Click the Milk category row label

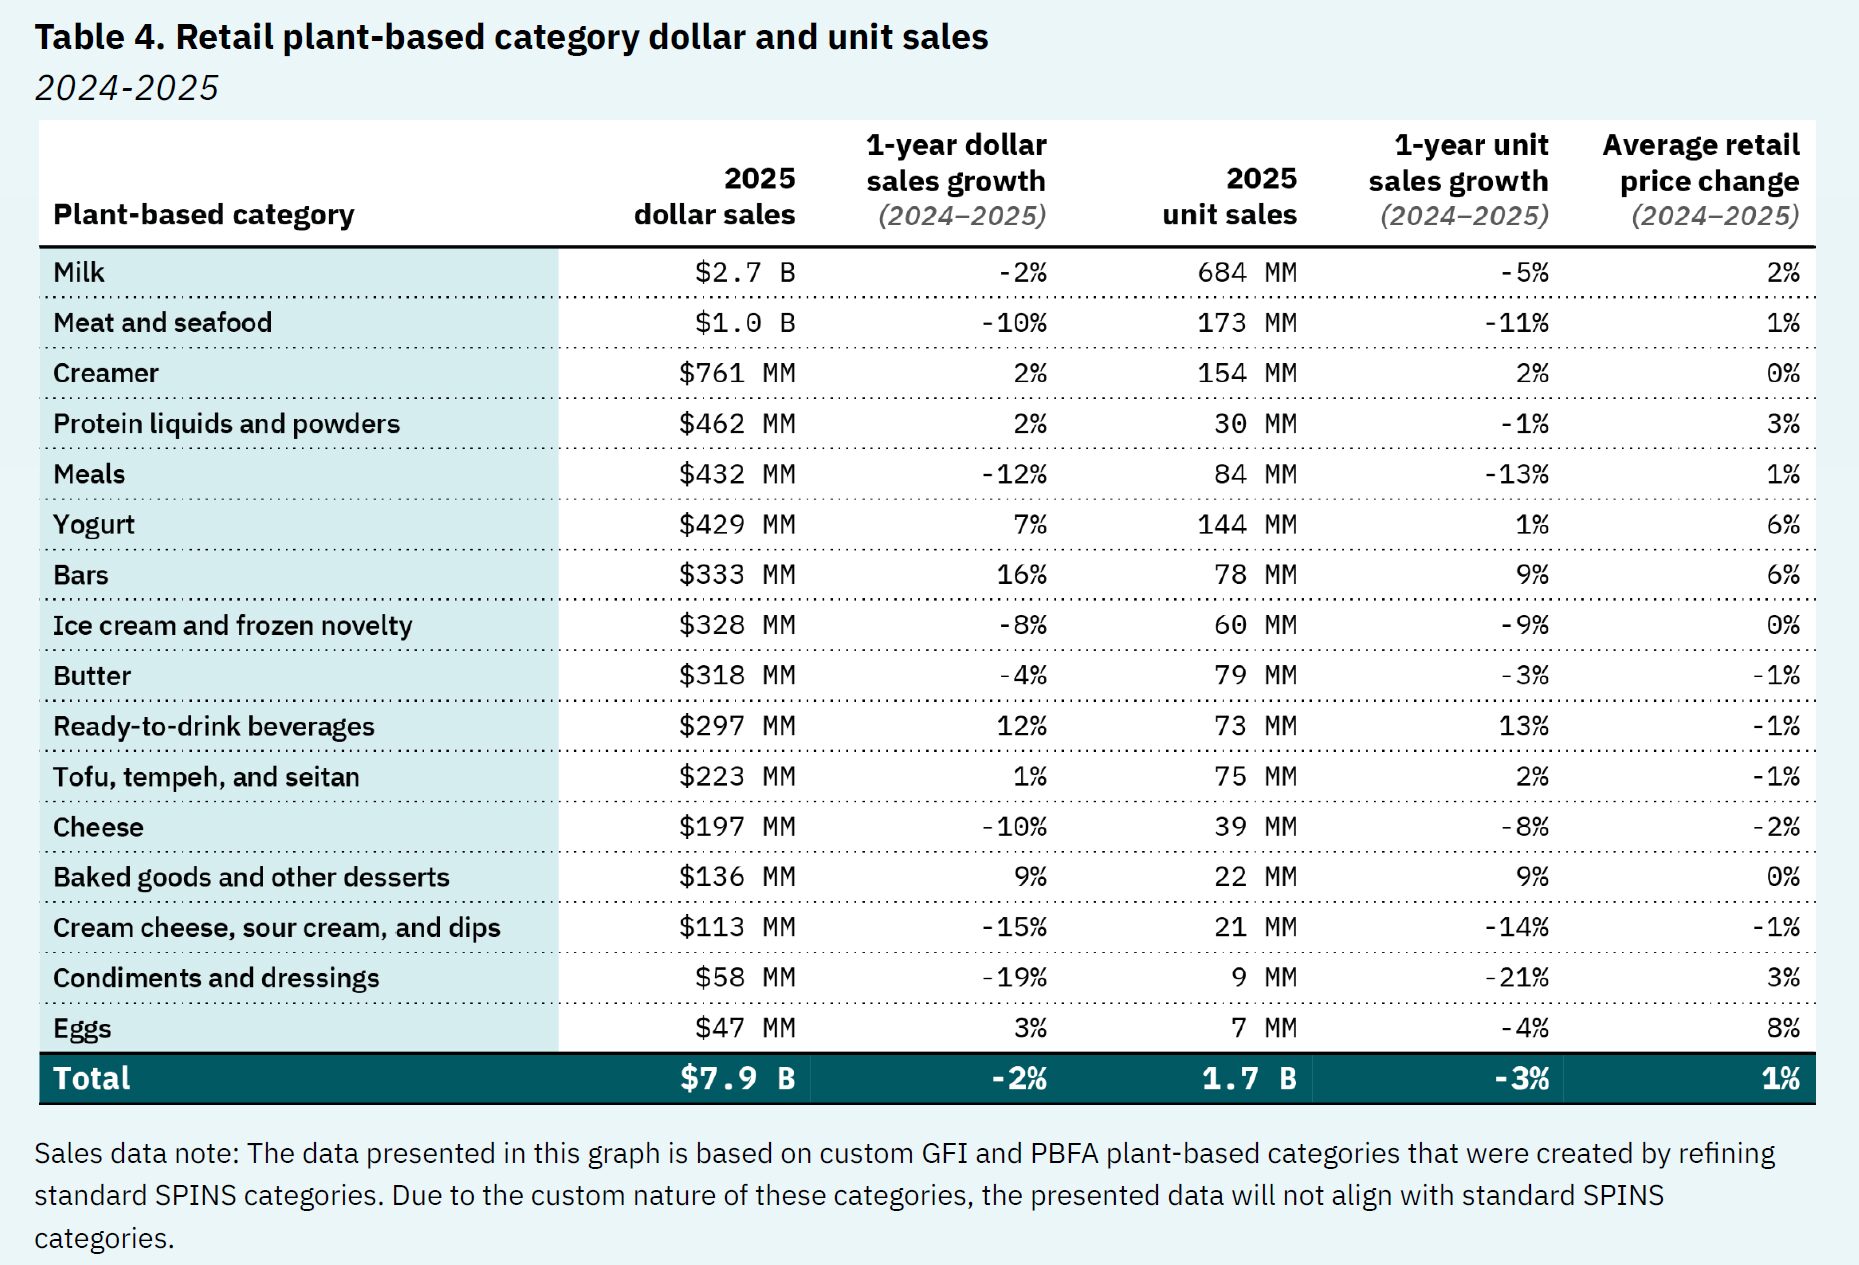pos(79,272)
